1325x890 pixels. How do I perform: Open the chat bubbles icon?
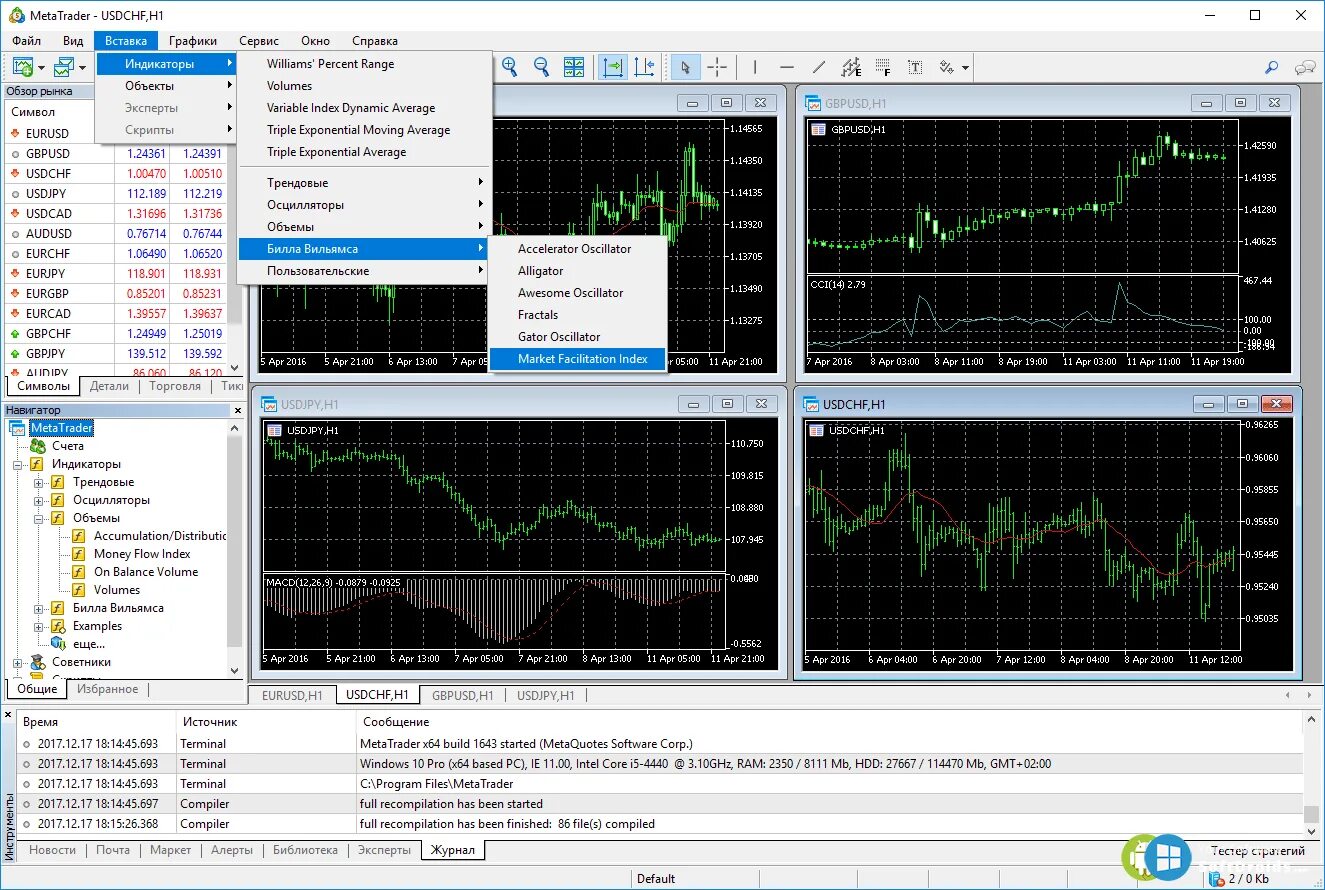point(1305,67)
